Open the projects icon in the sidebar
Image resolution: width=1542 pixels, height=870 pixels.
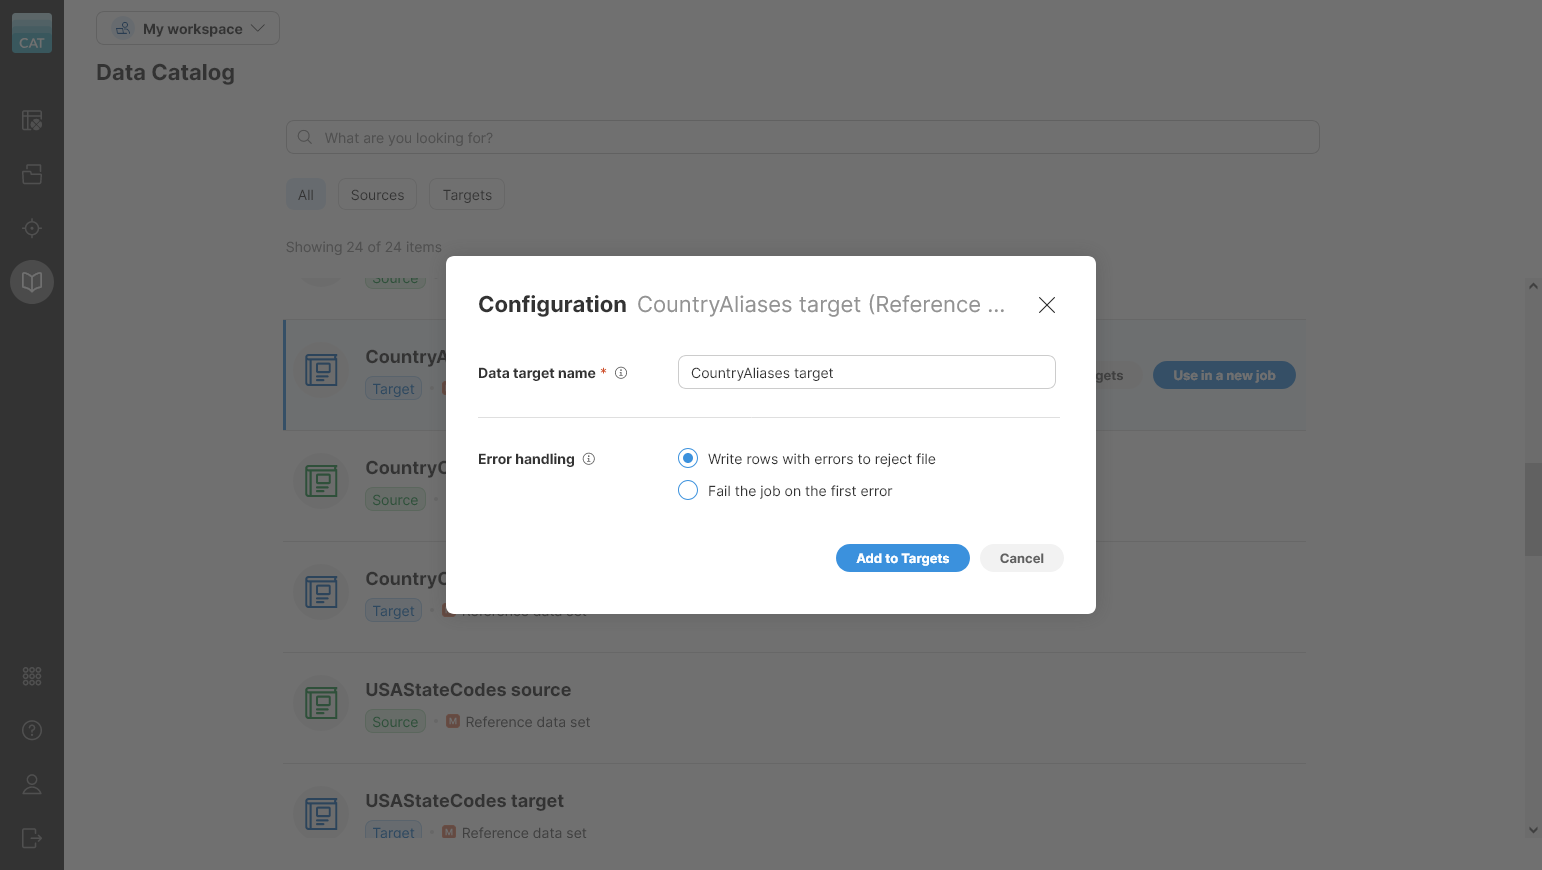coord(31,174)
